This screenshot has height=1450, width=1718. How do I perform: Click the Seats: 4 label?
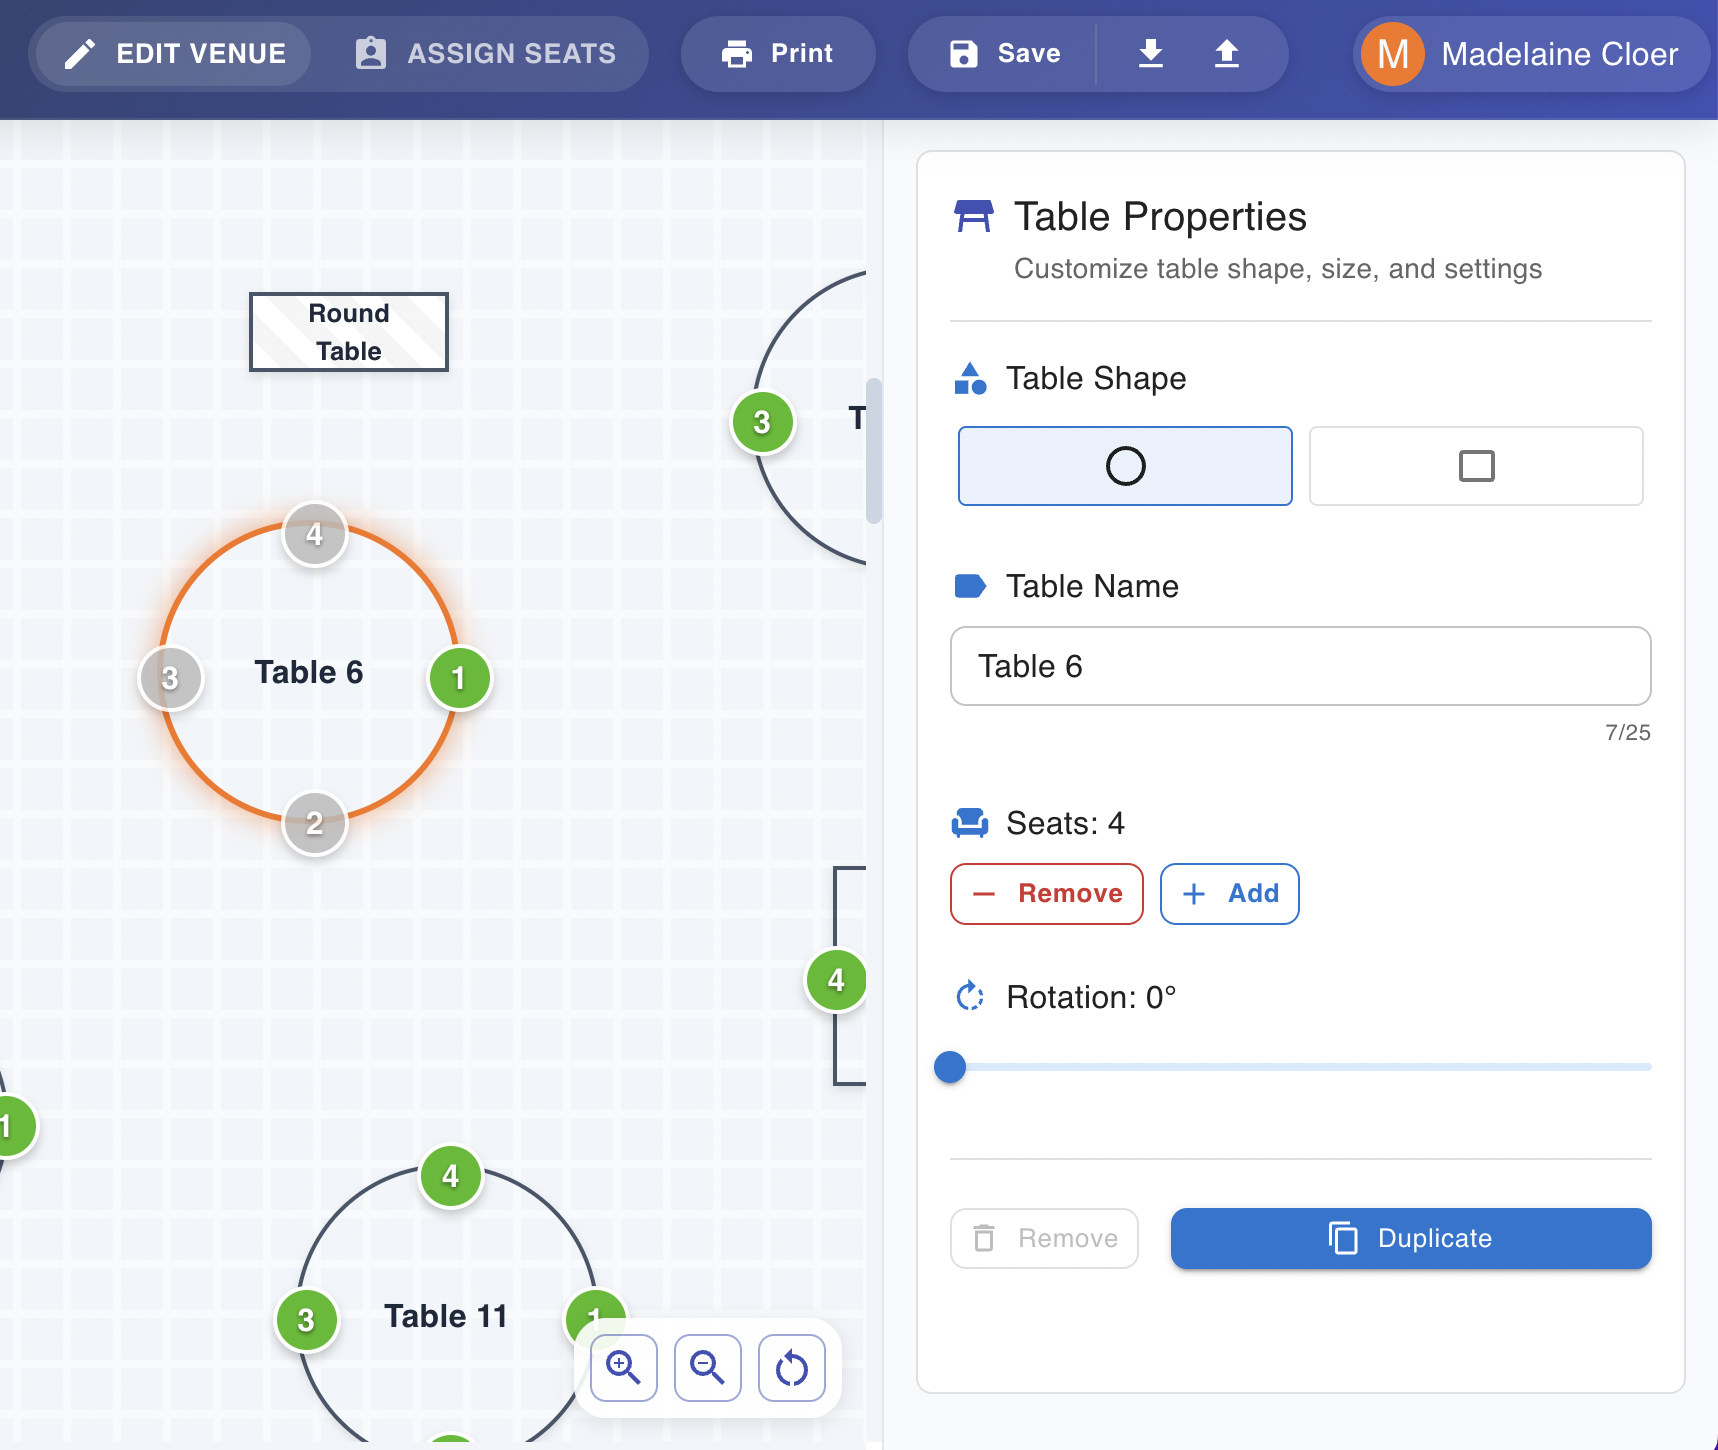pyautogui.click(x=1065, y=823)
